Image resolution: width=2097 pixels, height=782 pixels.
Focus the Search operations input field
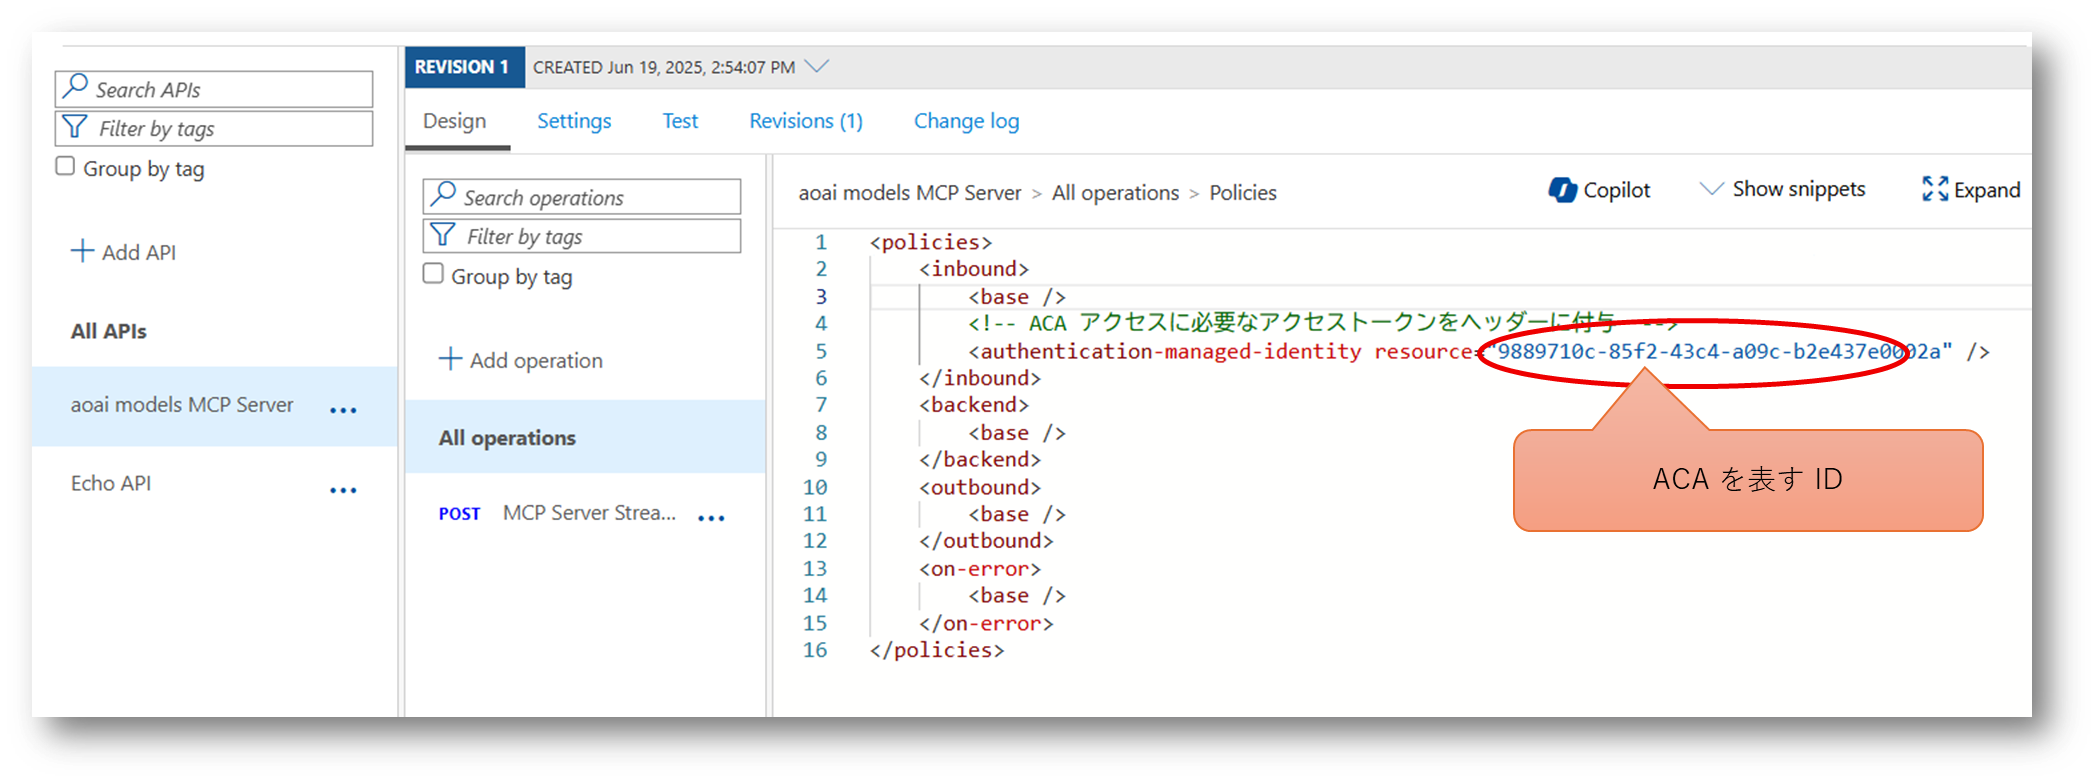click(x=582, y=197)
